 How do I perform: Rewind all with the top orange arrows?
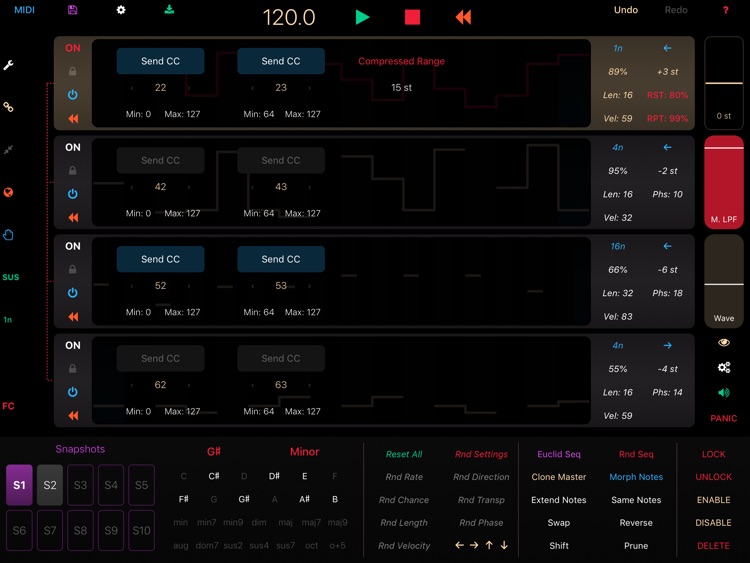click(x=463, y=17)
